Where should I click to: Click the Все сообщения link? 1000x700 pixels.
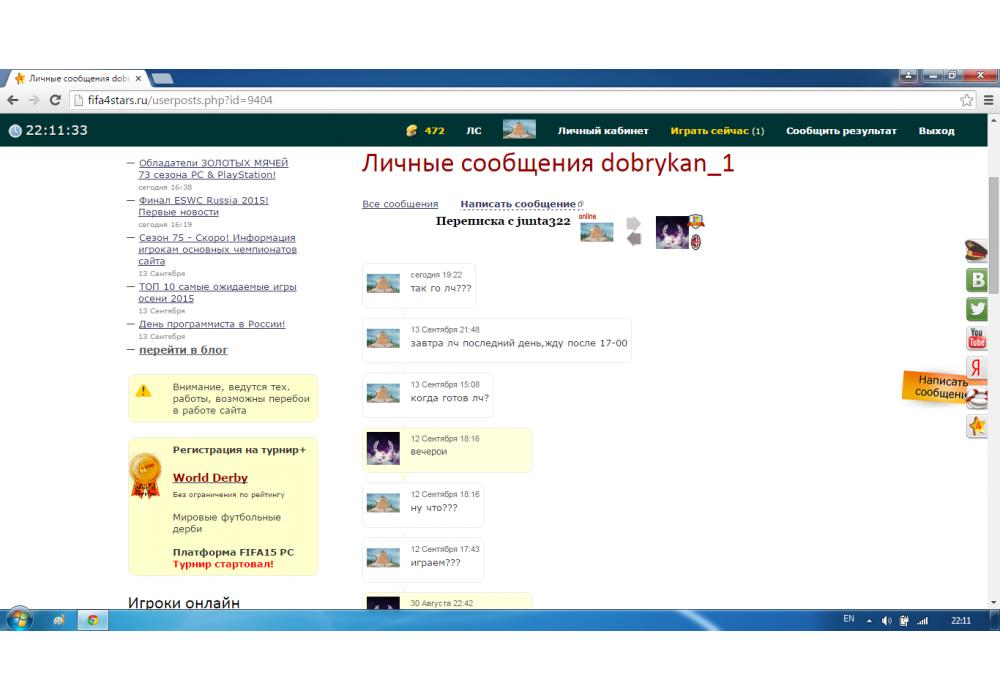[400, 204]
